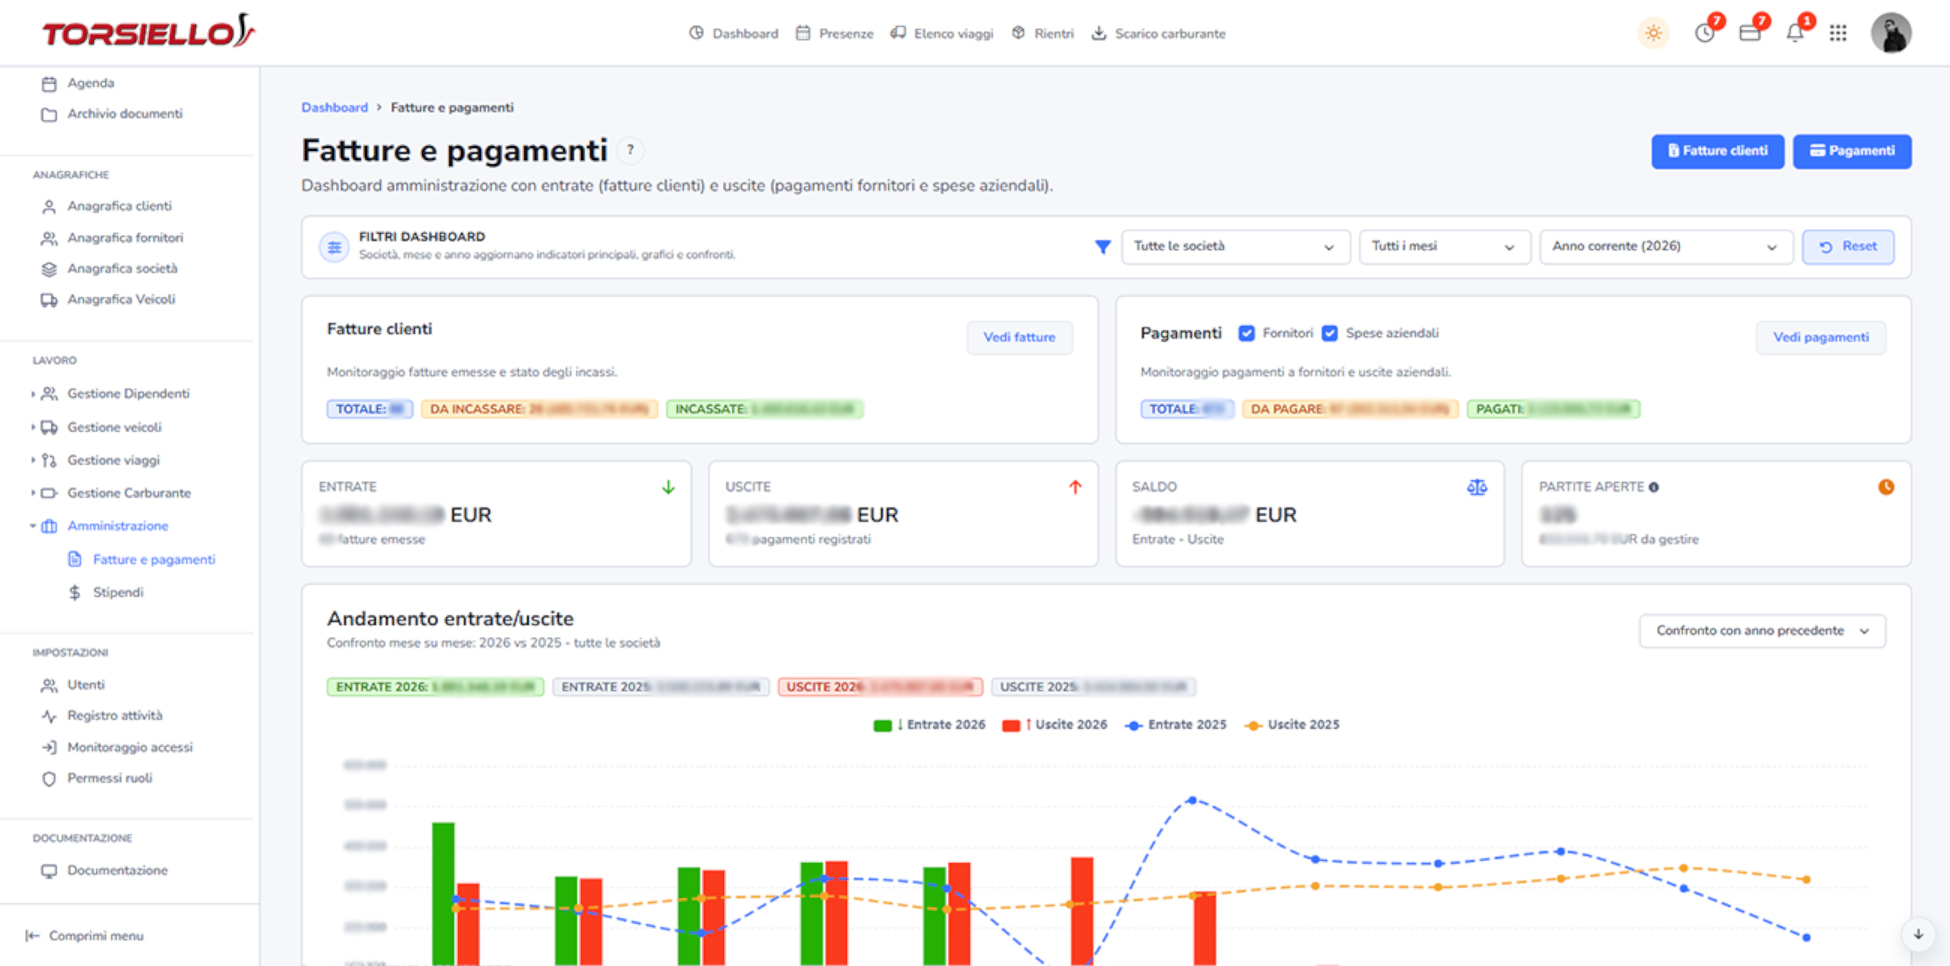Click the red up arrow in Uscite card
The image size is (1950, 966).
[x=1075, y=487]
